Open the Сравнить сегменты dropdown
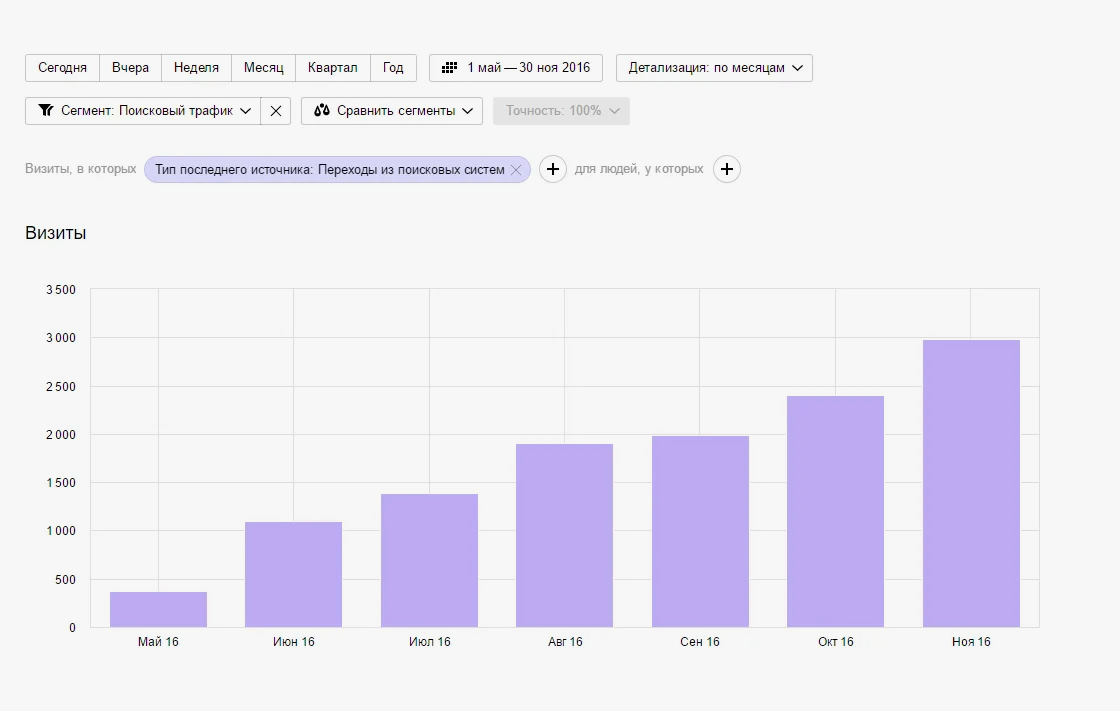Viewport: 1120px width, 711px height. pos(392,111)
